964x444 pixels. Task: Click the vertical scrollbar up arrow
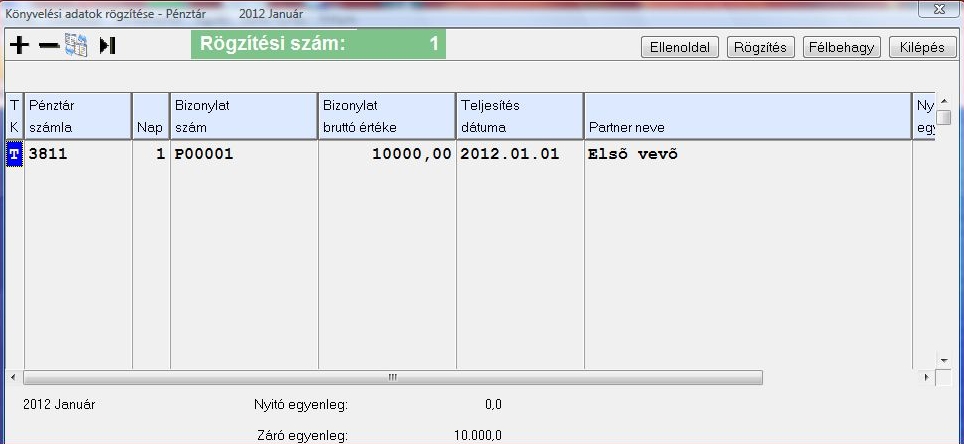point(943,100)
